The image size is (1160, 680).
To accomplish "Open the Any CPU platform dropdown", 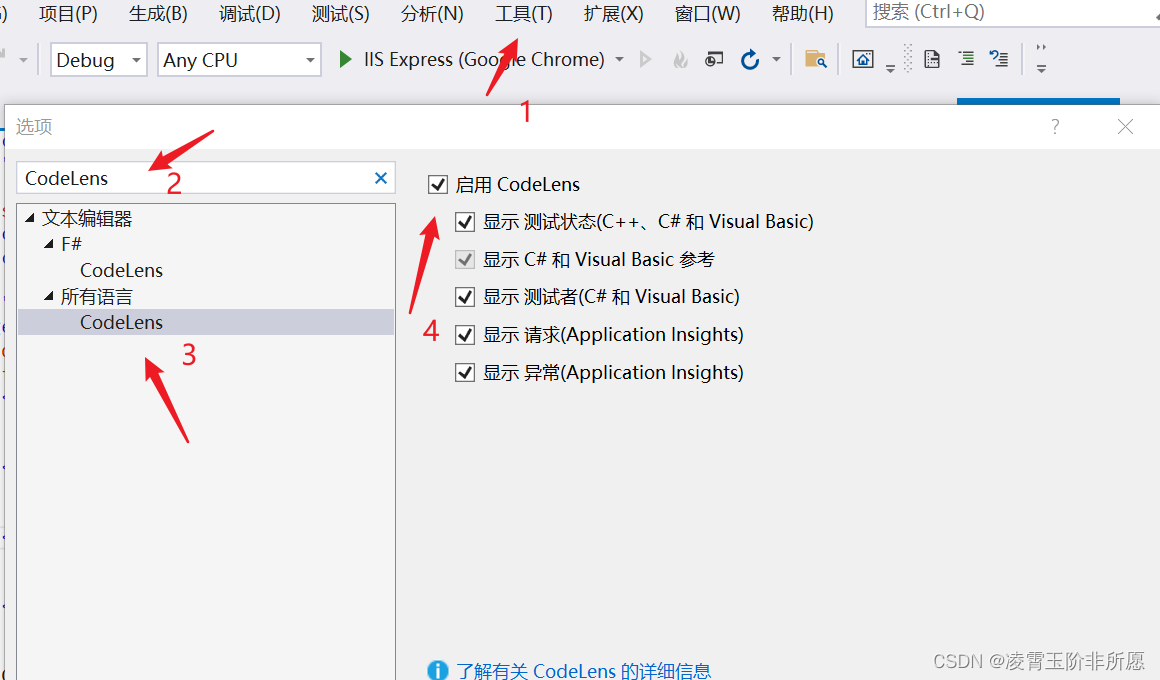I will (311, 60).
